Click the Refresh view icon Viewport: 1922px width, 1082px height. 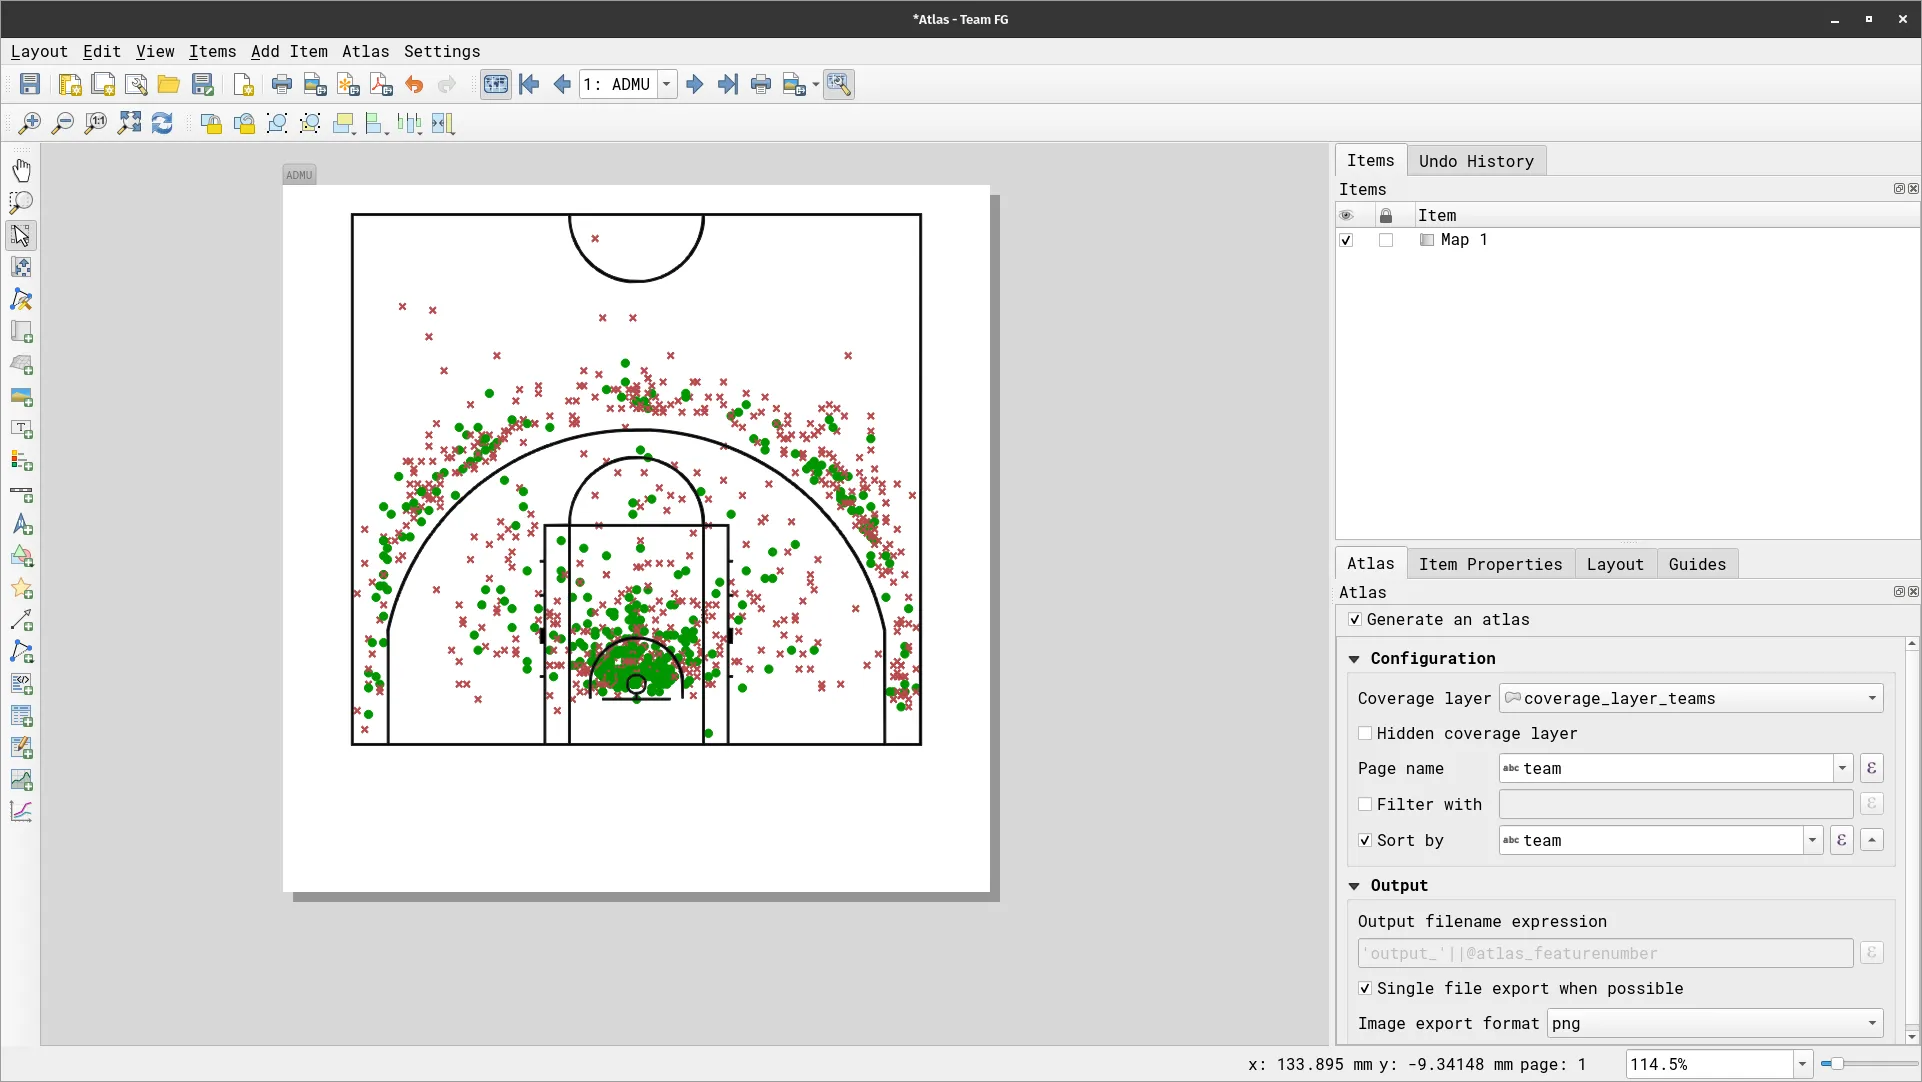click(x=162, y=123)
